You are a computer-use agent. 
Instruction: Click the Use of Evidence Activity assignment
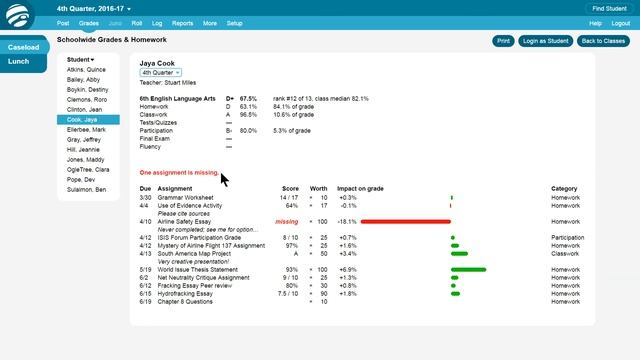pyautogui.click(x=190, y=206)
